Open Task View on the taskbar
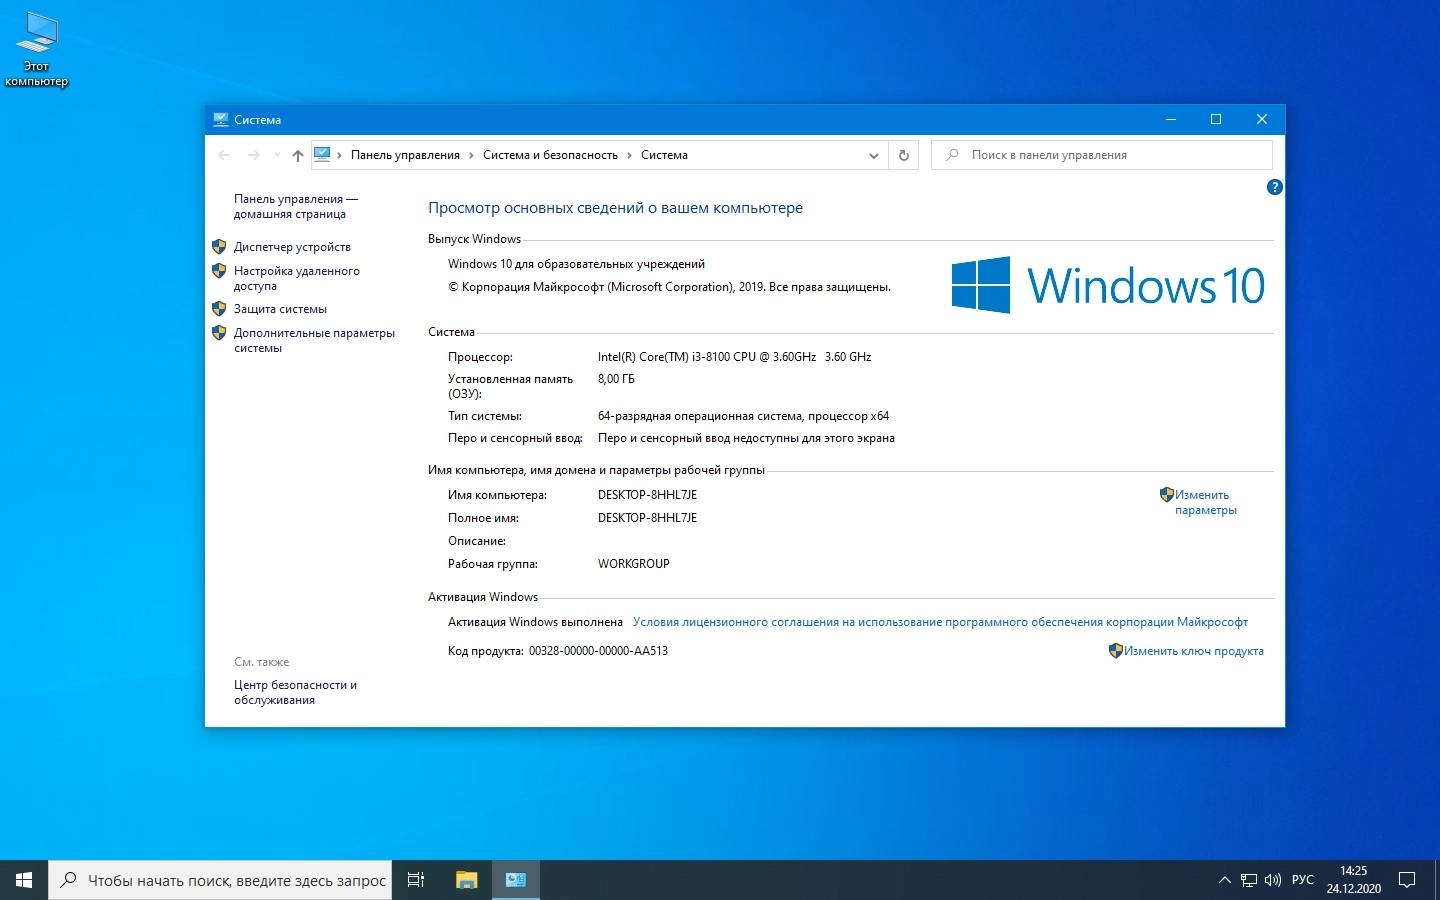Image resolution: width=1440 pixels, height=900 pixels. 416,880
